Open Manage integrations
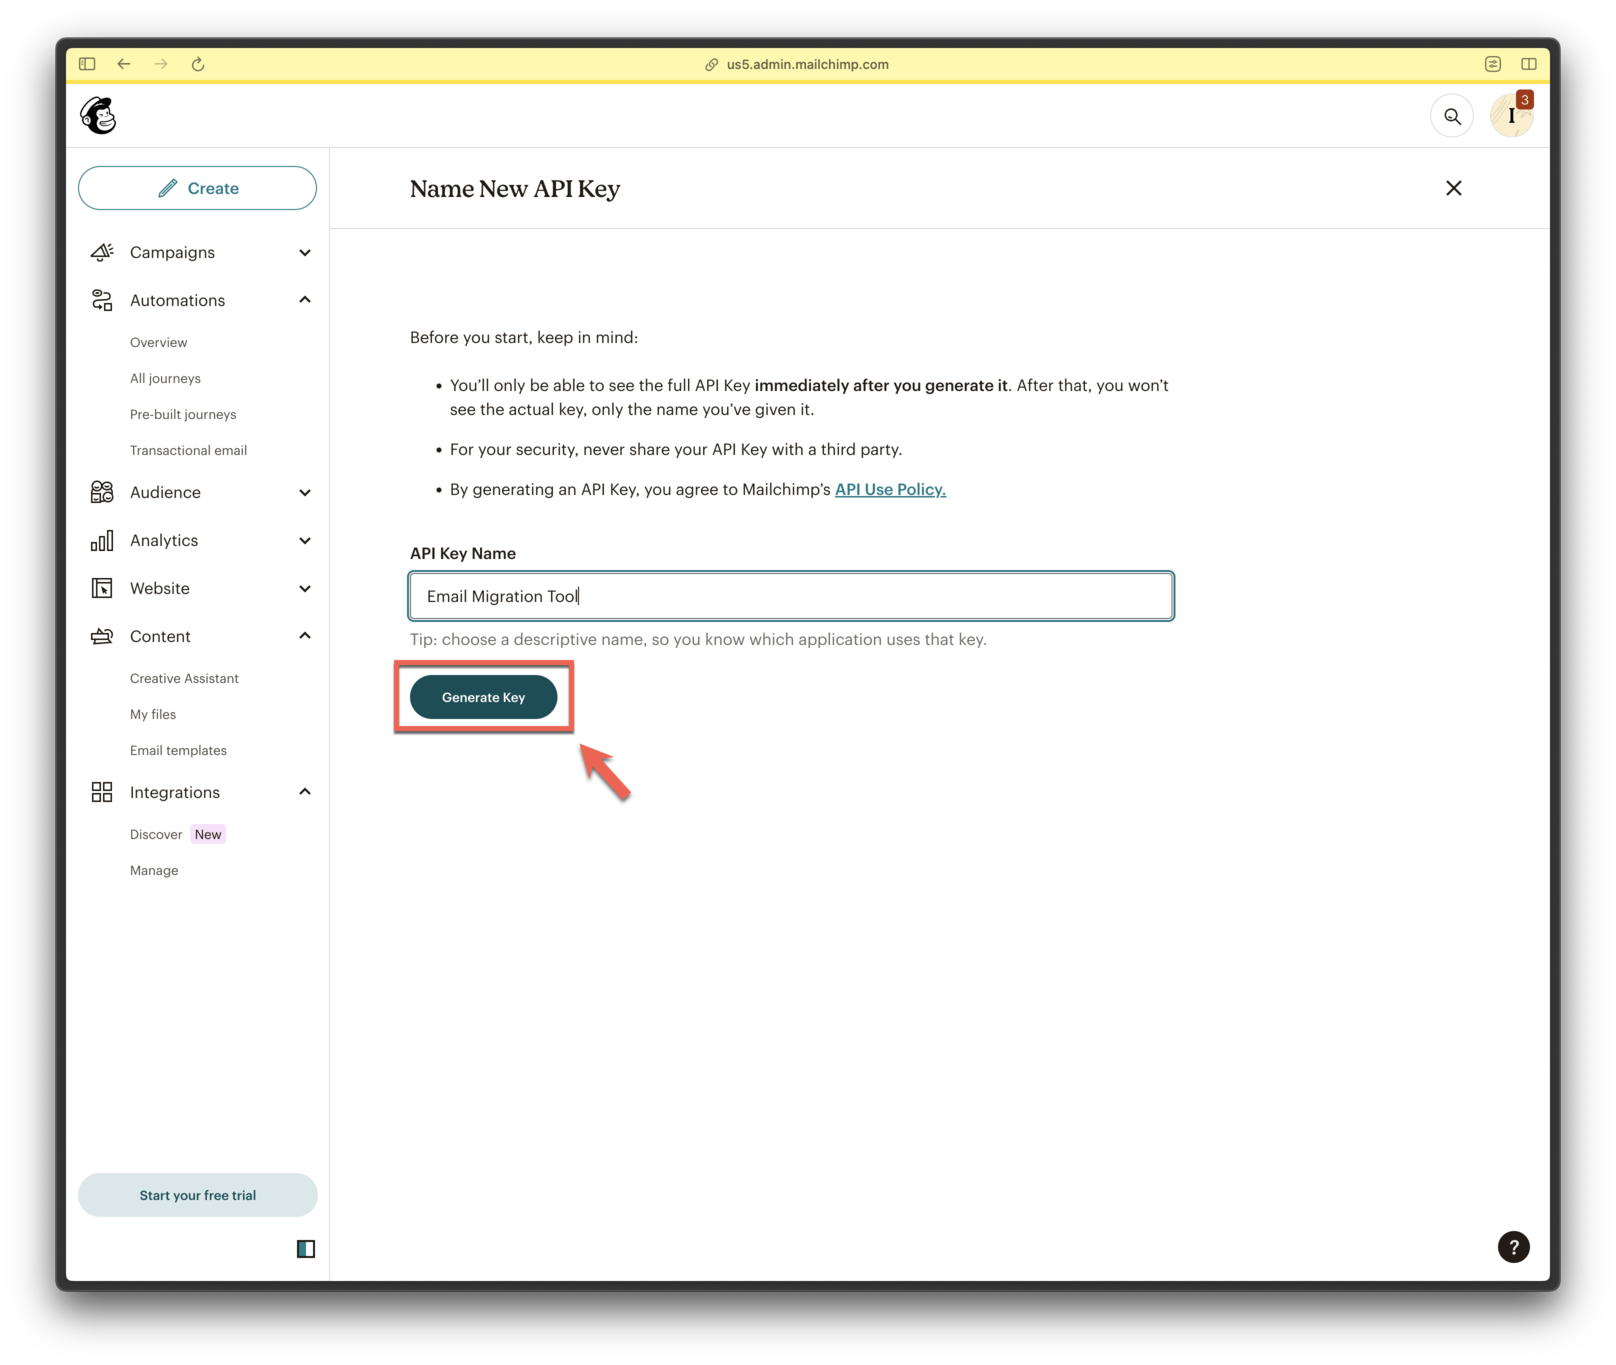 click(x=154, y=870)
